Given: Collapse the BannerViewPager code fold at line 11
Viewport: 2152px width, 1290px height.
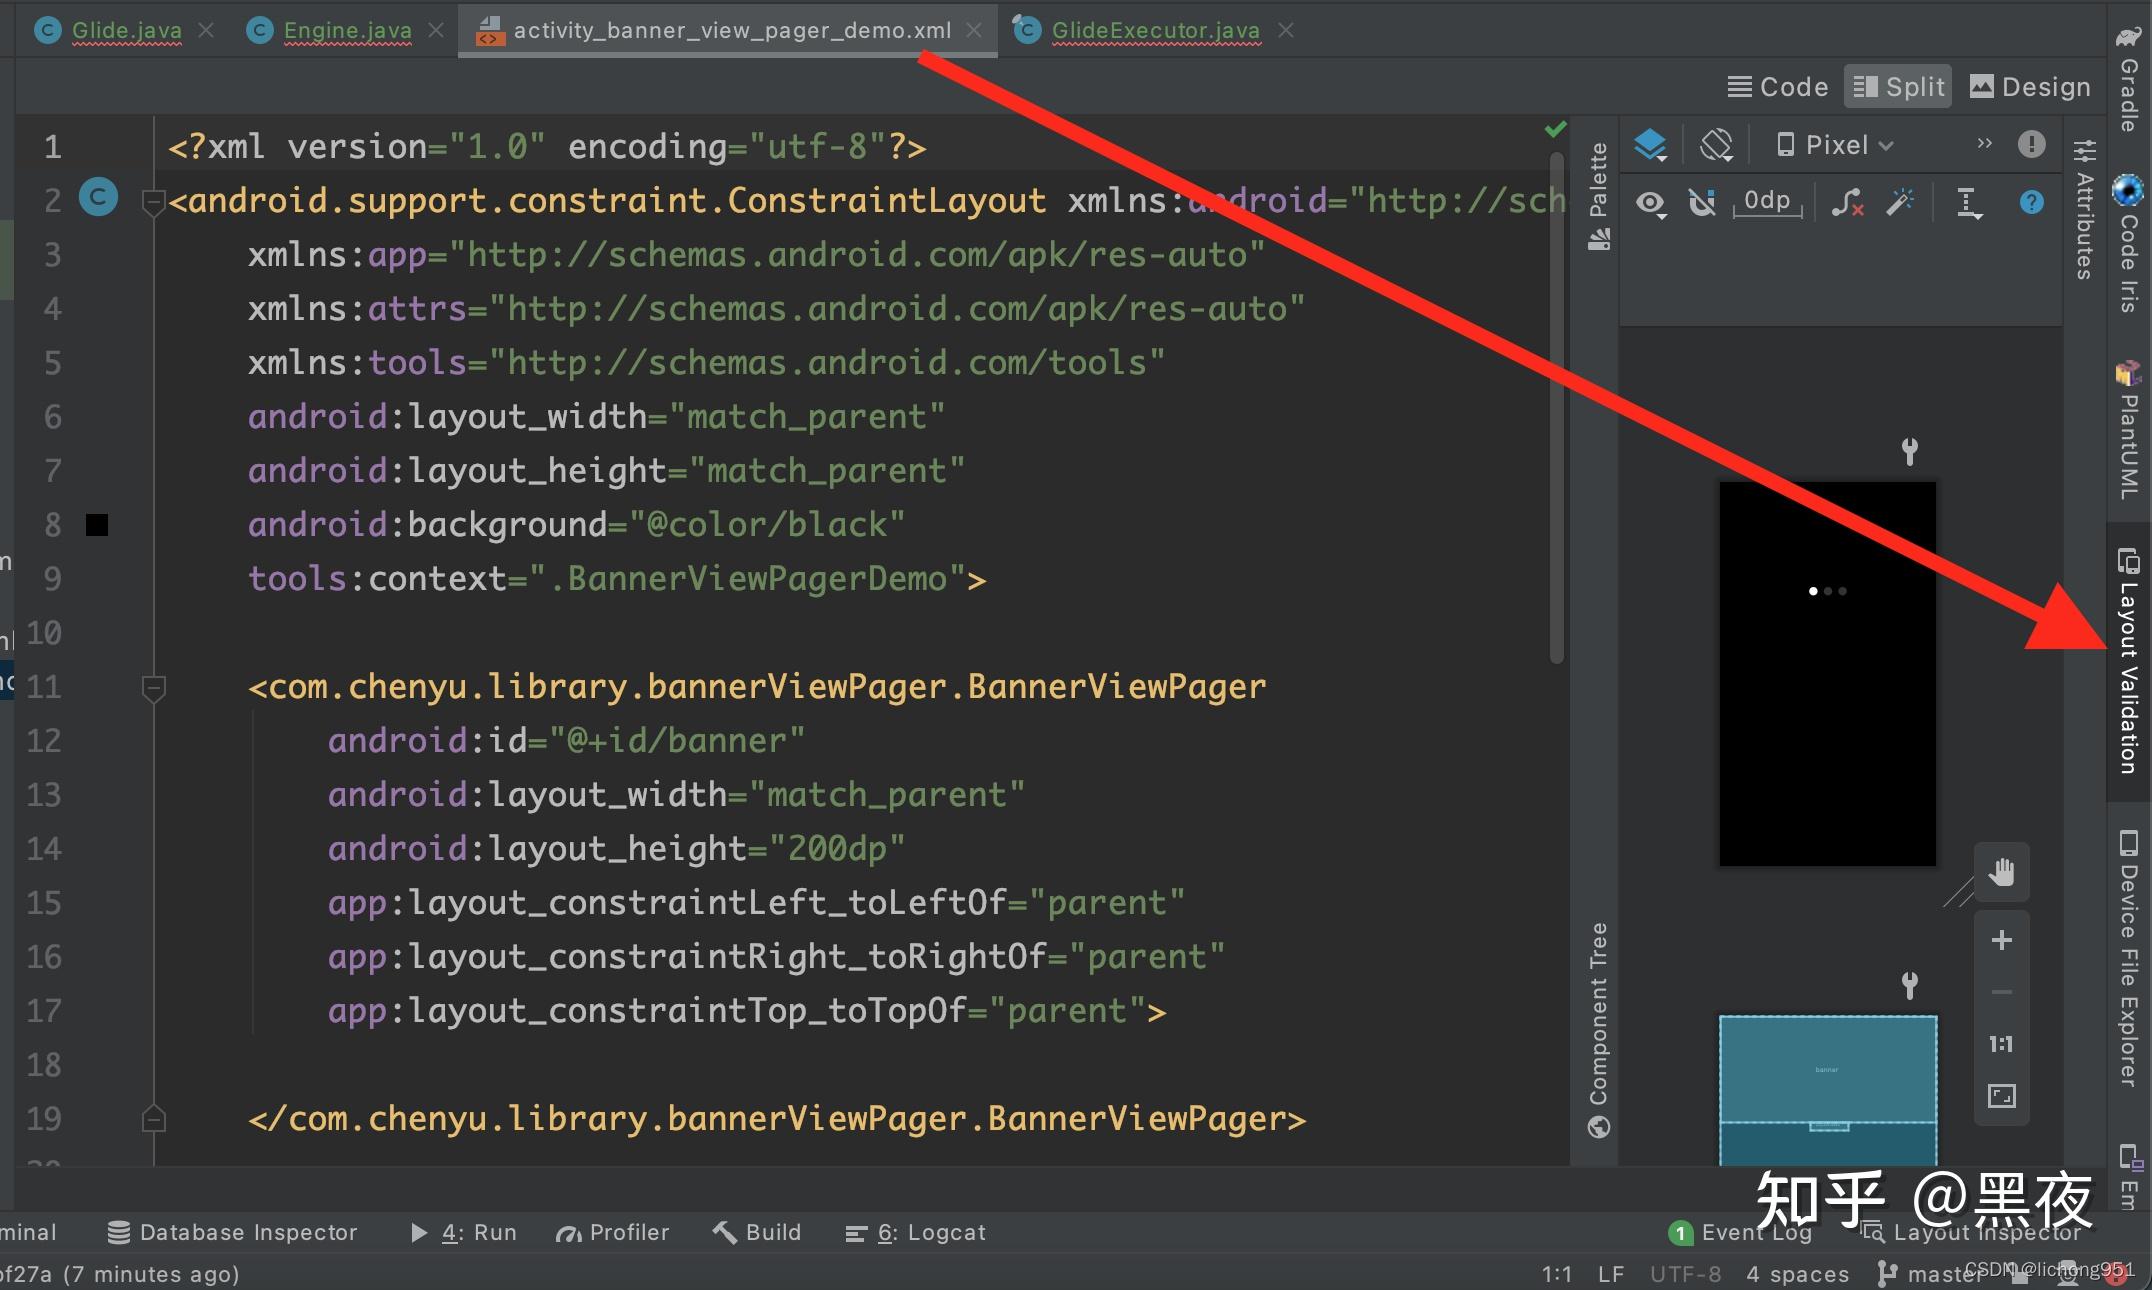Looking at the screenshot, I should point(153,686).
